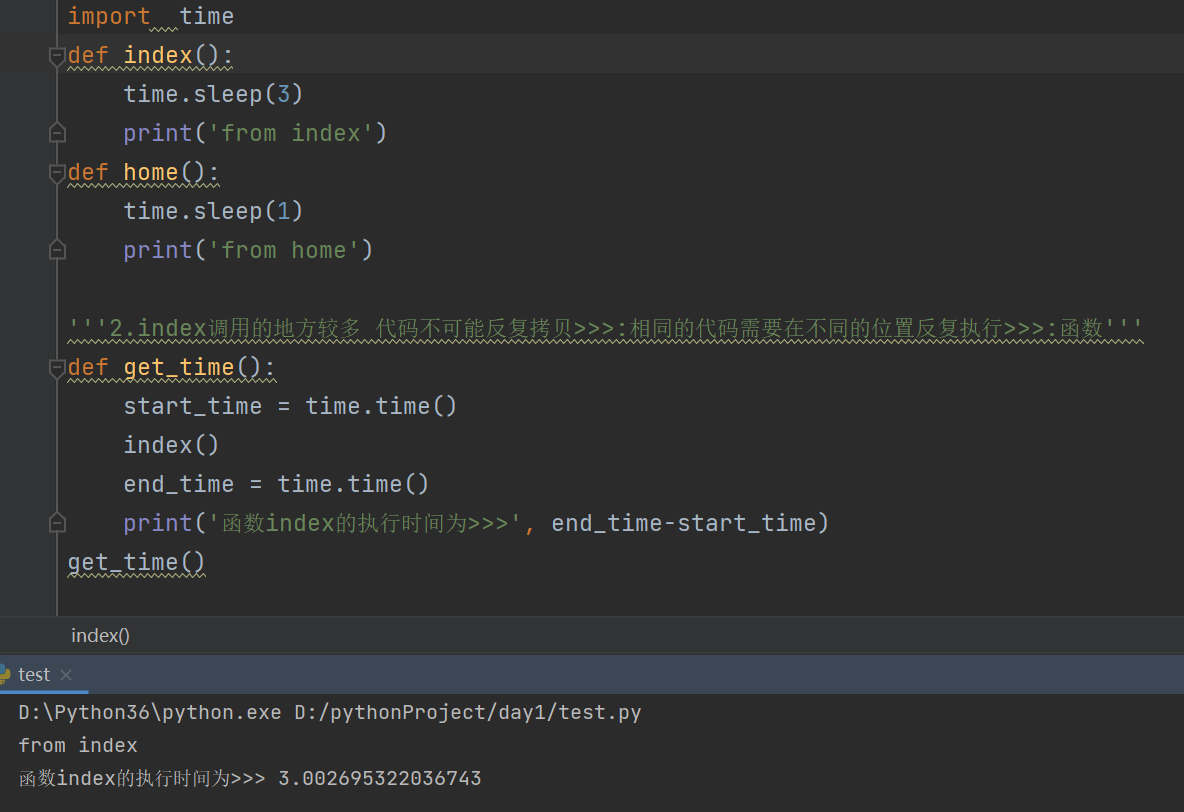Click the time.sleep(3) line
Viewport: 1184px width, 812px height.
(x=213, y=94)
